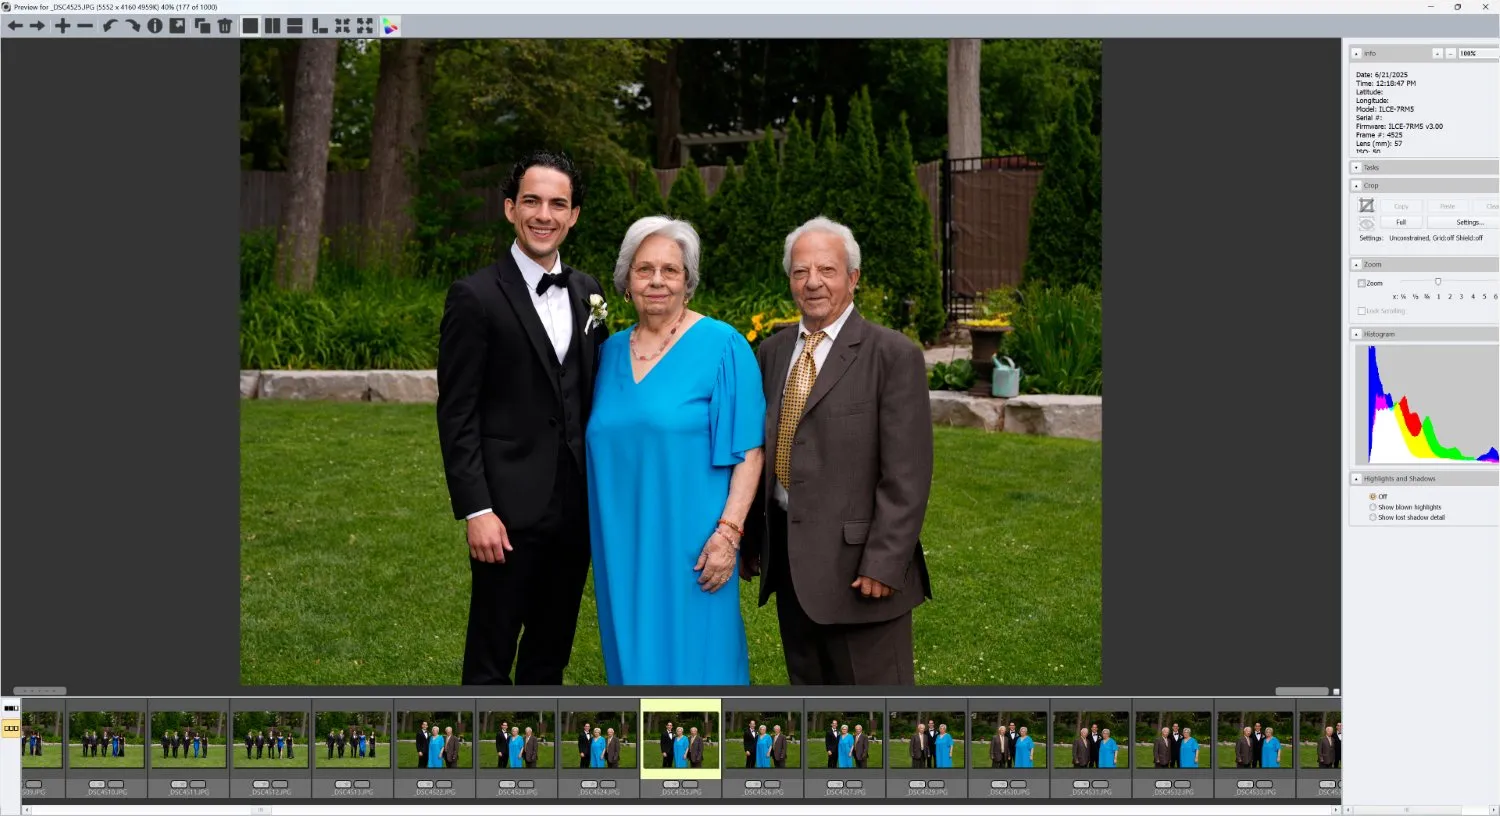Image resolution: width=1500 pixels, height=816 pixels.
Task: Open the delete image trash icon
Action: point(224,25)
